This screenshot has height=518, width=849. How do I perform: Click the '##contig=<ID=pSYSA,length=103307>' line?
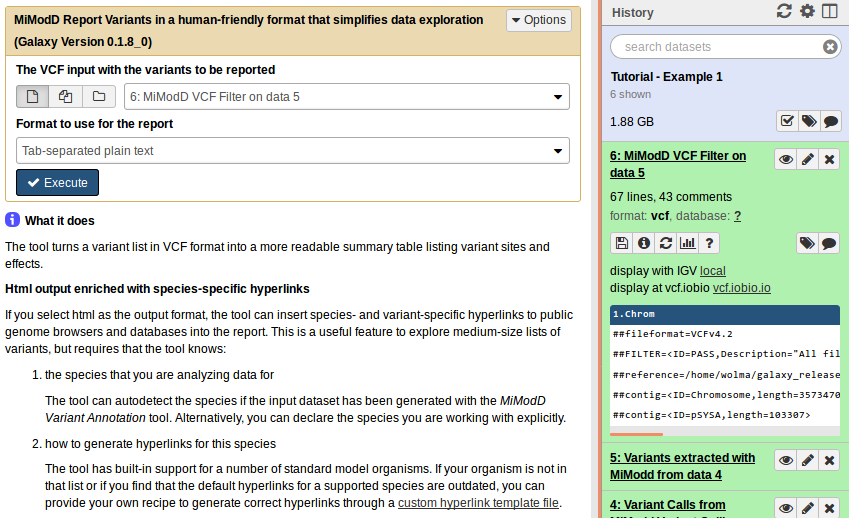(x=711, y=415)
